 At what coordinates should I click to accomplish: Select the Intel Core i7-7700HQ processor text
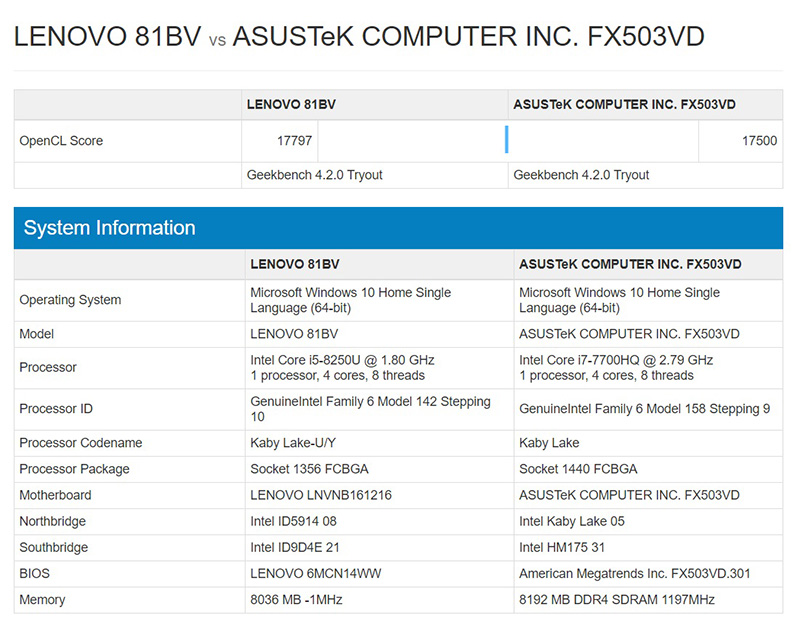pos(615,360)
